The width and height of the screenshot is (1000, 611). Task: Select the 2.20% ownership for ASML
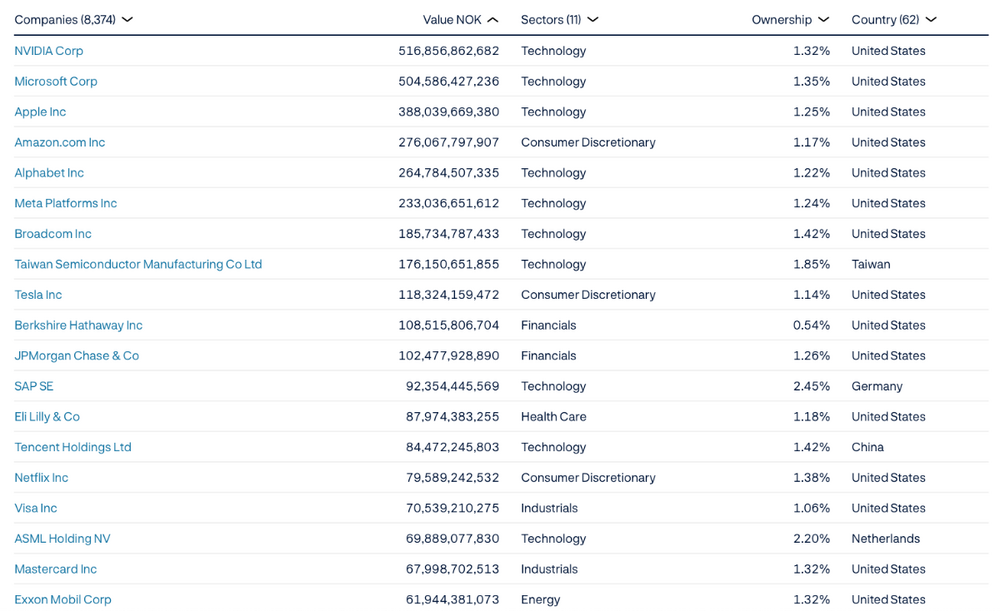[x=811, y=538]
